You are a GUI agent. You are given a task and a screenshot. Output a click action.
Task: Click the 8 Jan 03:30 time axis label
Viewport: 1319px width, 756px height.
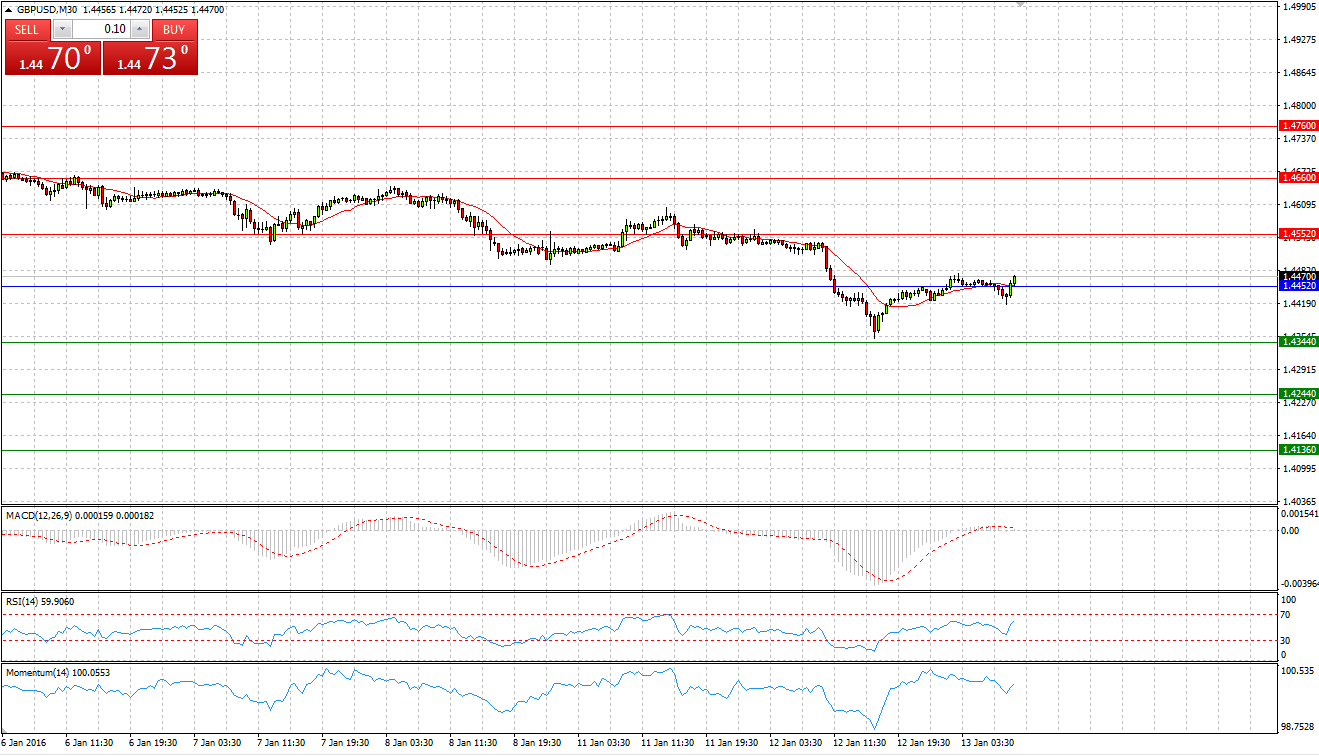click(x=409, y=743)
